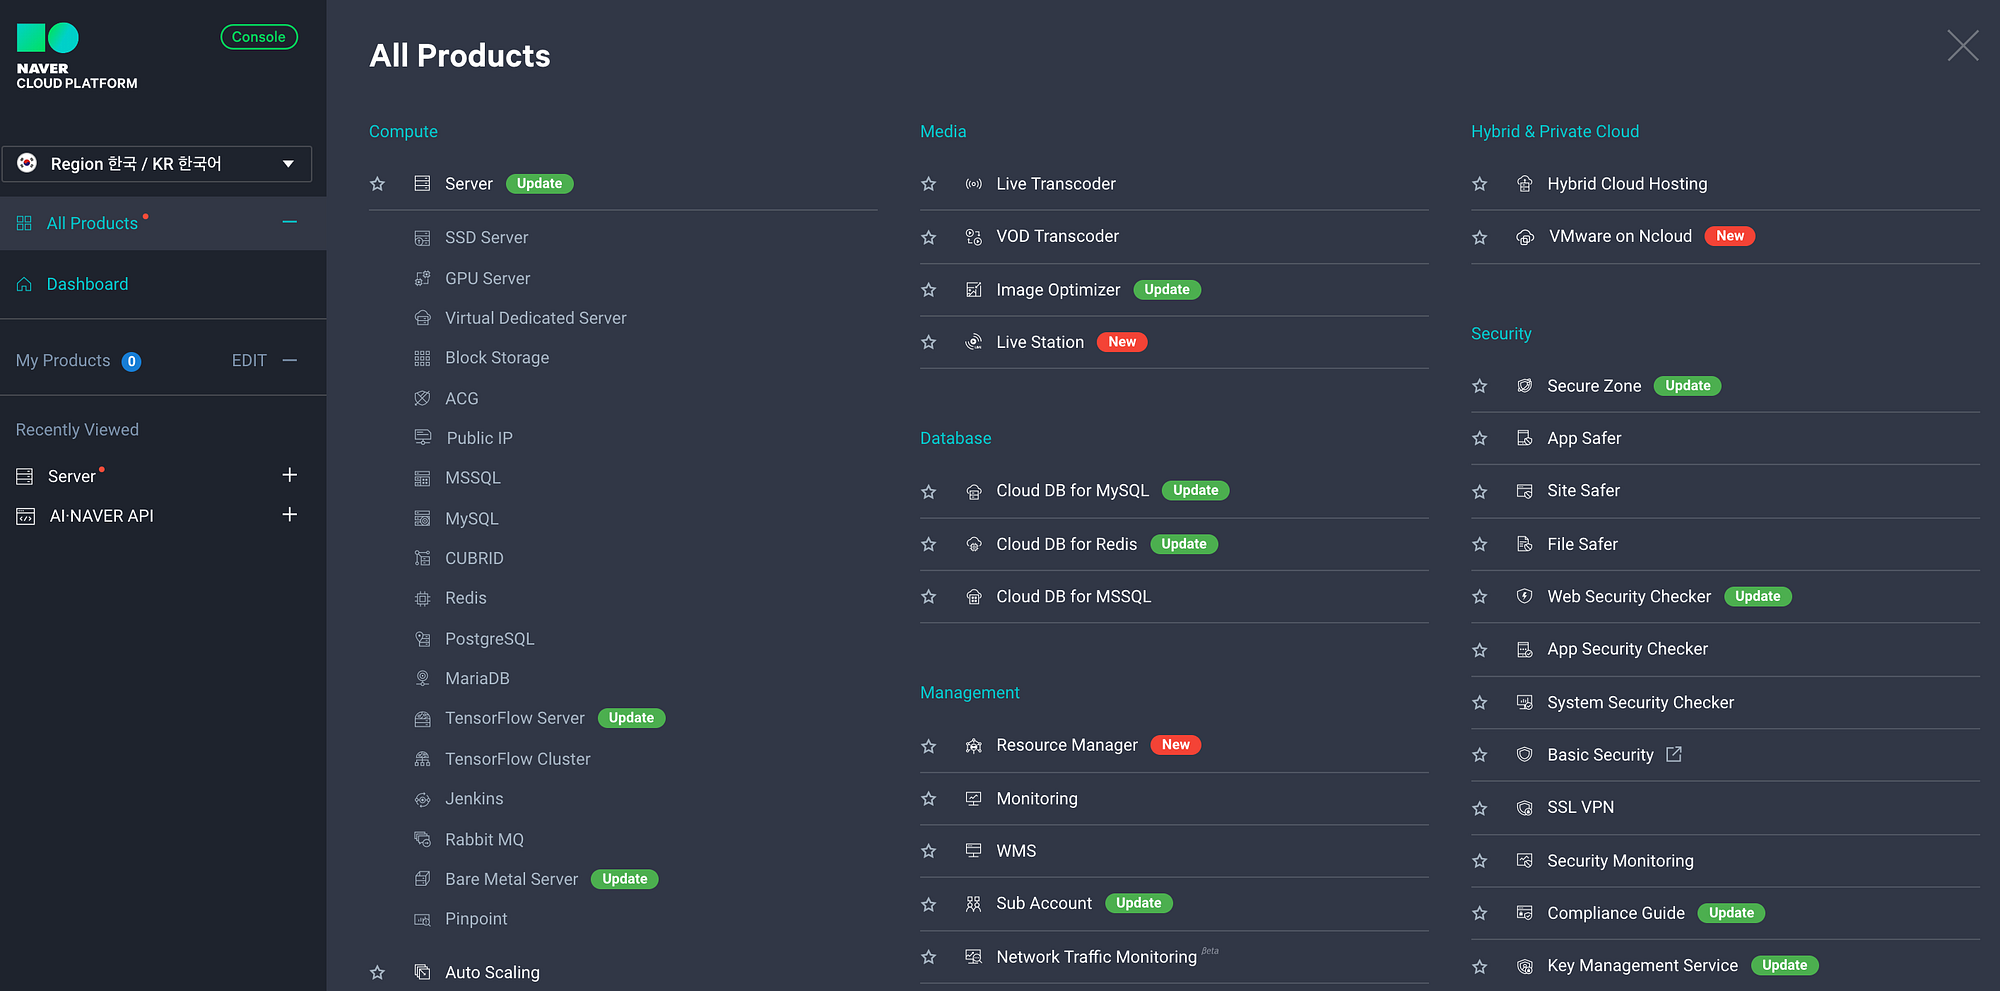Open the Site Safer product
The image size is (2000, 991).
1583,491
